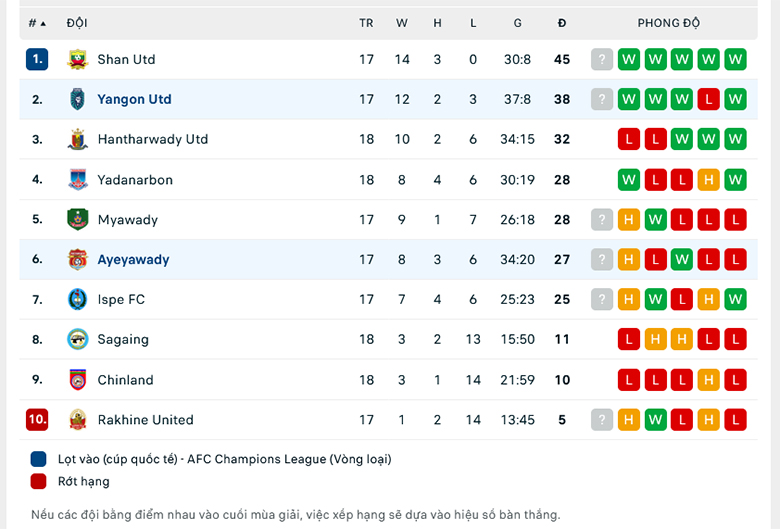Sort standings by the TR matches column
Image resolution: width=780 pixels, height=529 pixels.
(366, 23)
